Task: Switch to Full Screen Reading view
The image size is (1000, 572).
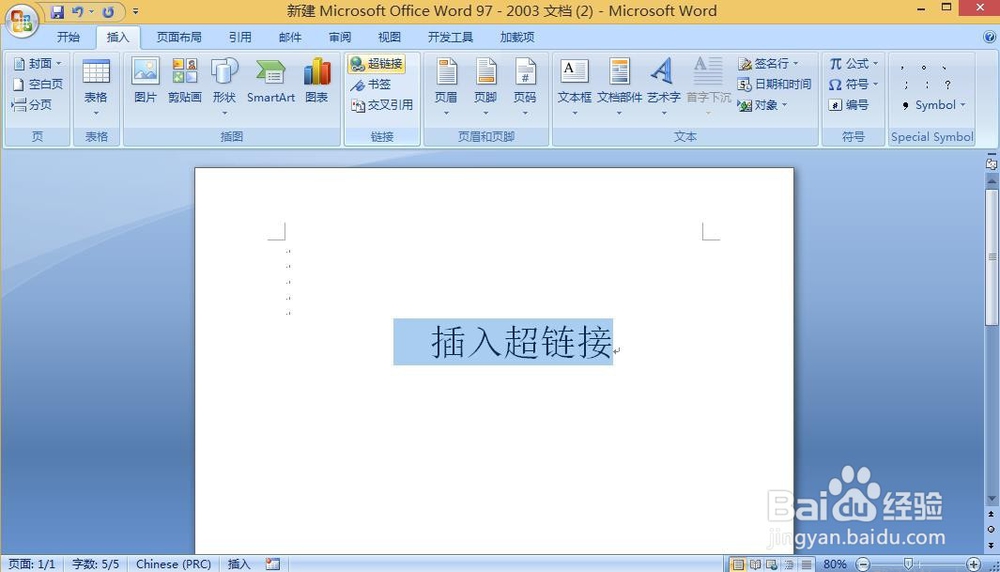Action: point(755,564)
